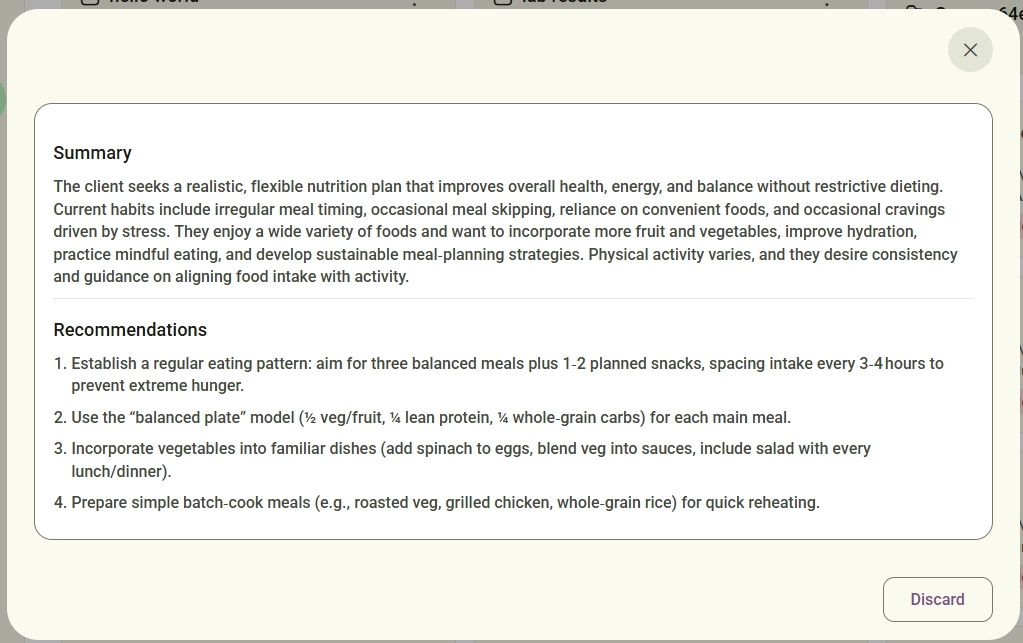Click the Discard button
The height and width of the screenshot is (643, 1023).
[938, 599]
